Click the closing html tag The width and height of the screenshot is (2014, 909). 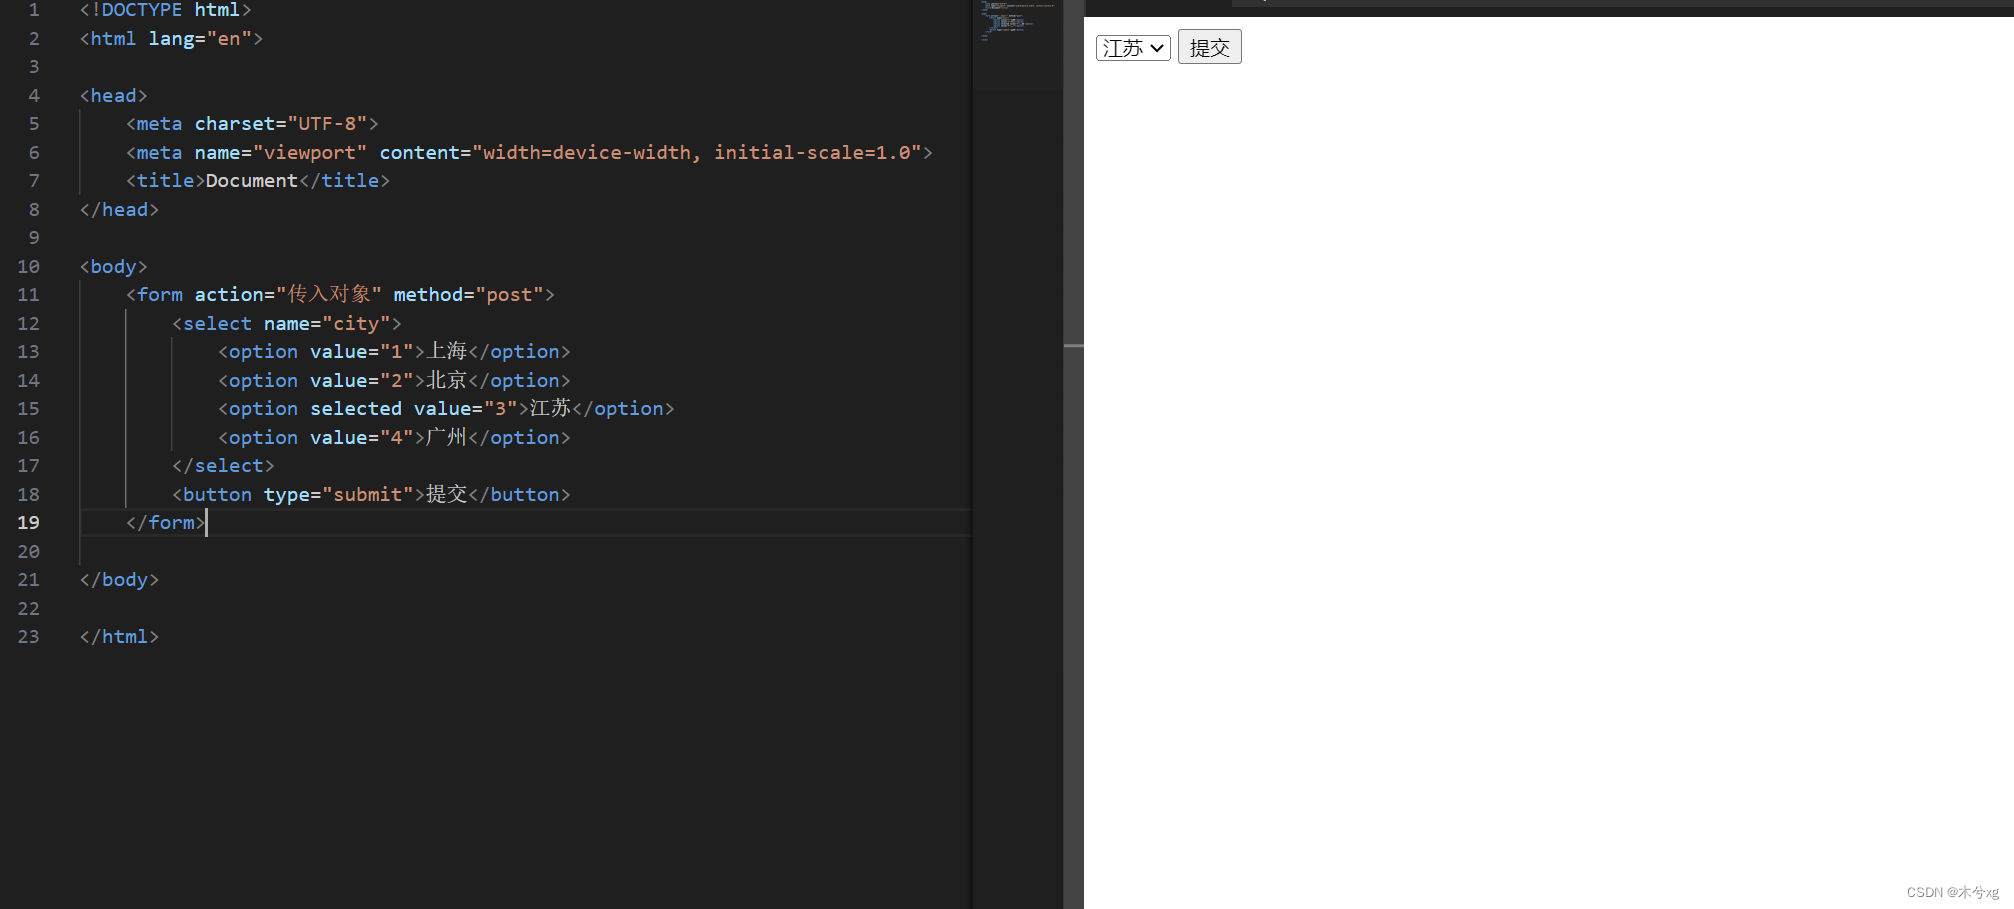point(119,636)
